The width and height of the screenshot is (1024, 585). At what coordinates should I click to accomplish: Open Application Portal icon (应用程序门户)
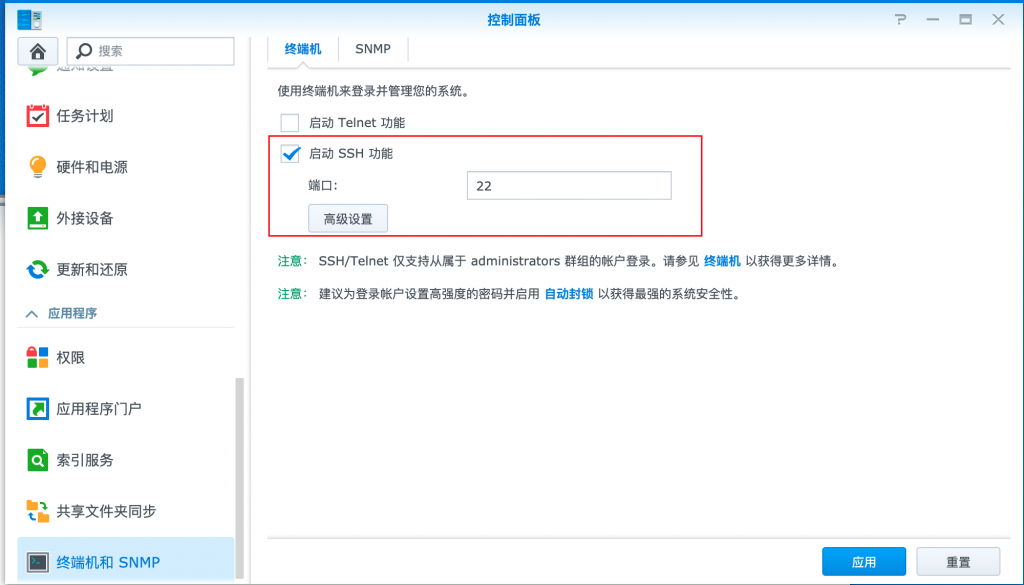tap(38, 408)
